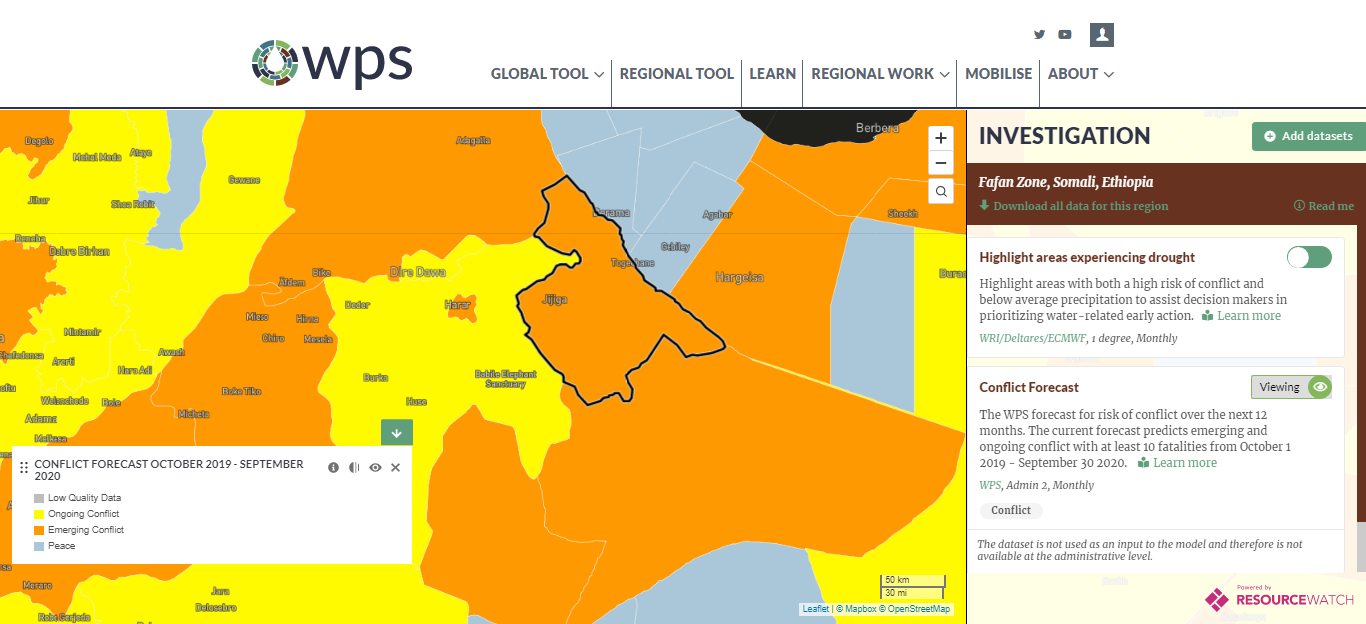Select the magnifier zoom-to-area map tool
Image resolution: width=1366 pixels, height=624 pixels.
[940, 190]
